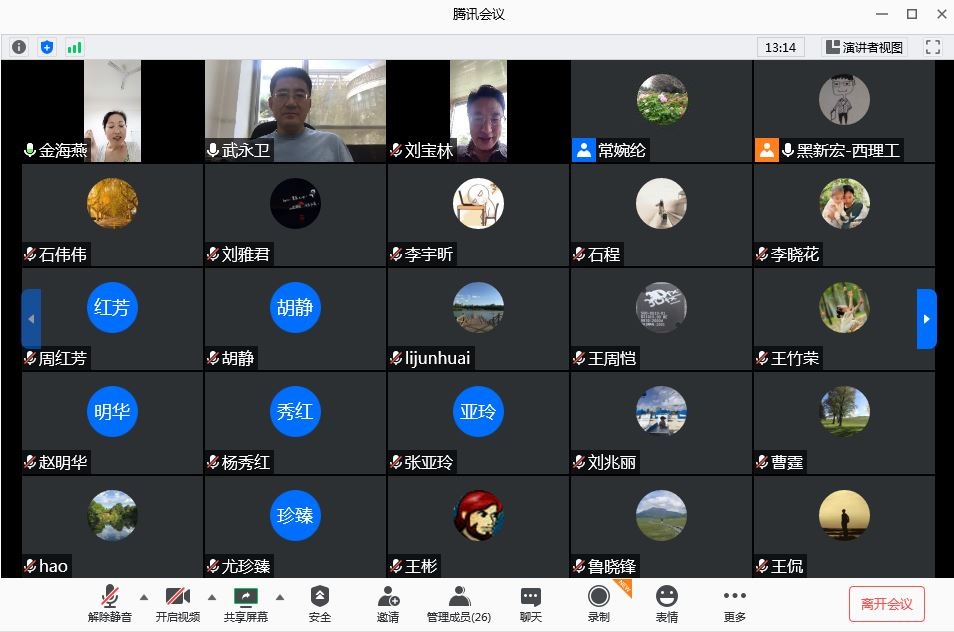Open the Invite (邀请) dialog
The width and height of the screenshot is (954, 632).
pos(388,604)
